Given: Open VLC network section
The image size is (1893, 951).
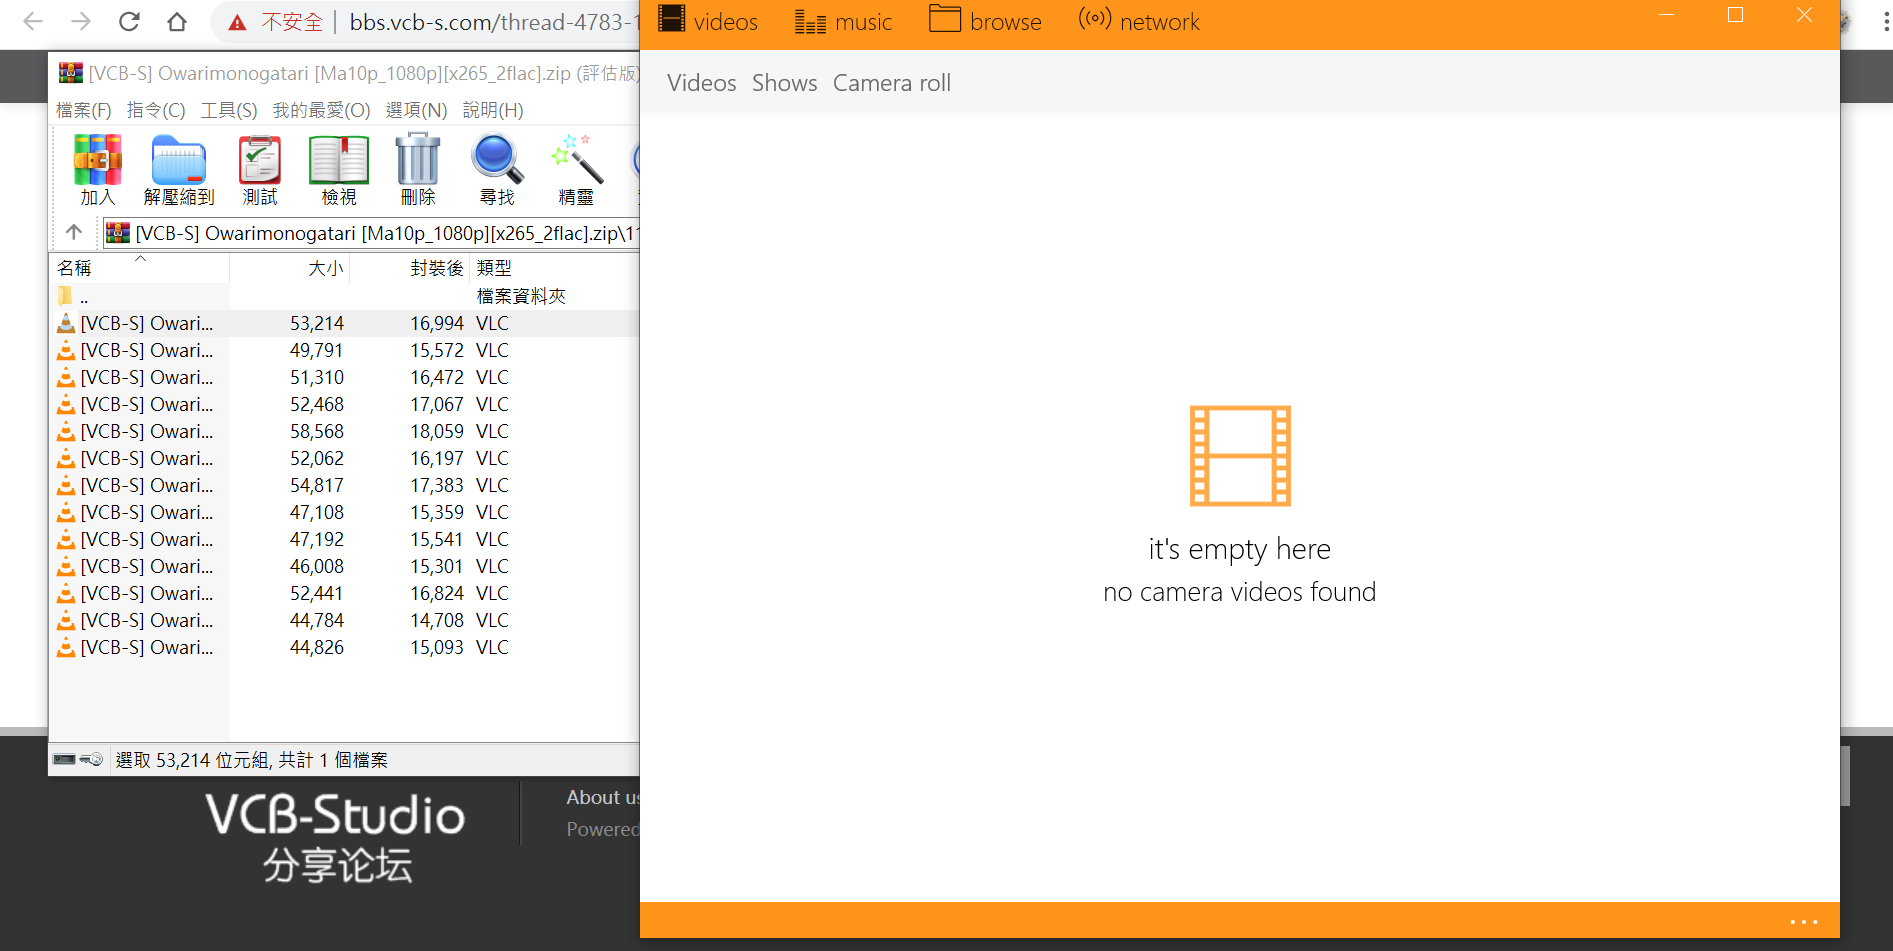Looking at the screenshot, I should 1139,21.
